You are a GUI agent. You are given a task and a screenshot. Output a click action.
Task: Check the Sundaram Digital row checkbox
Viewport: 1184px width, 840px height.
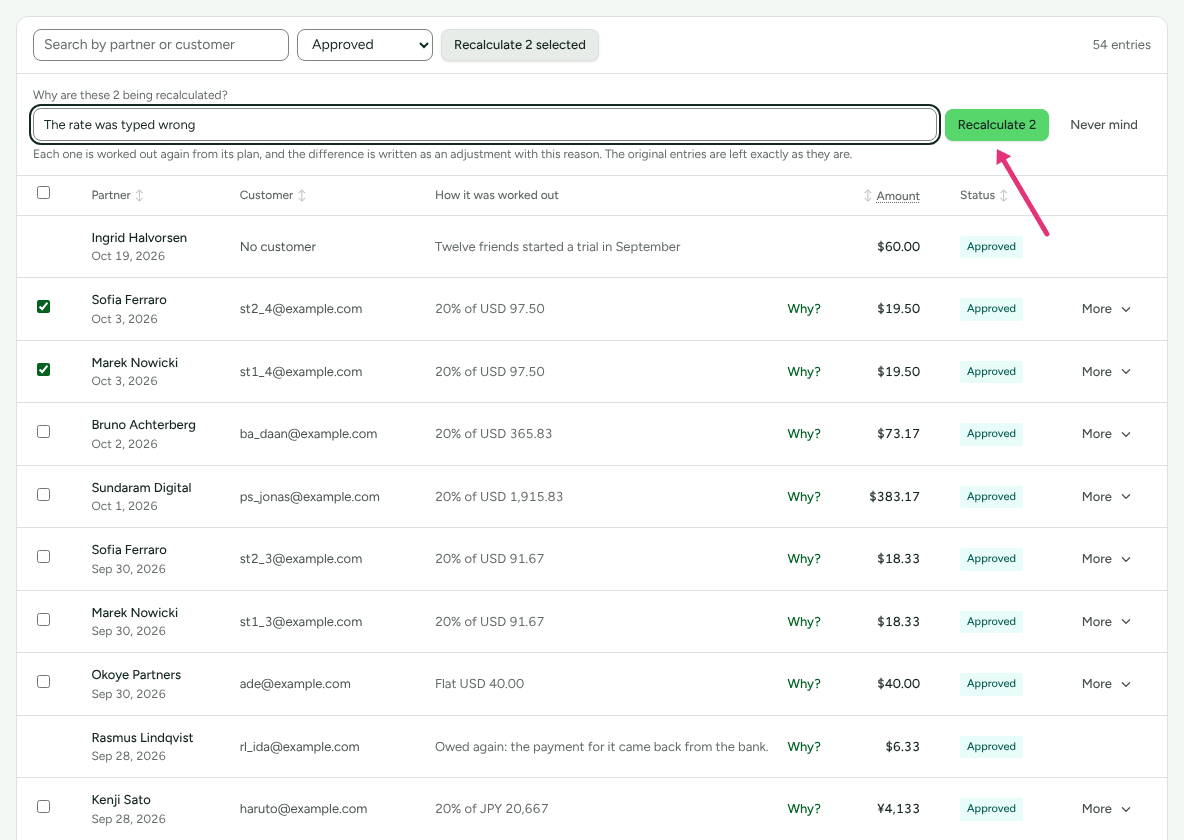click(44, 494)
